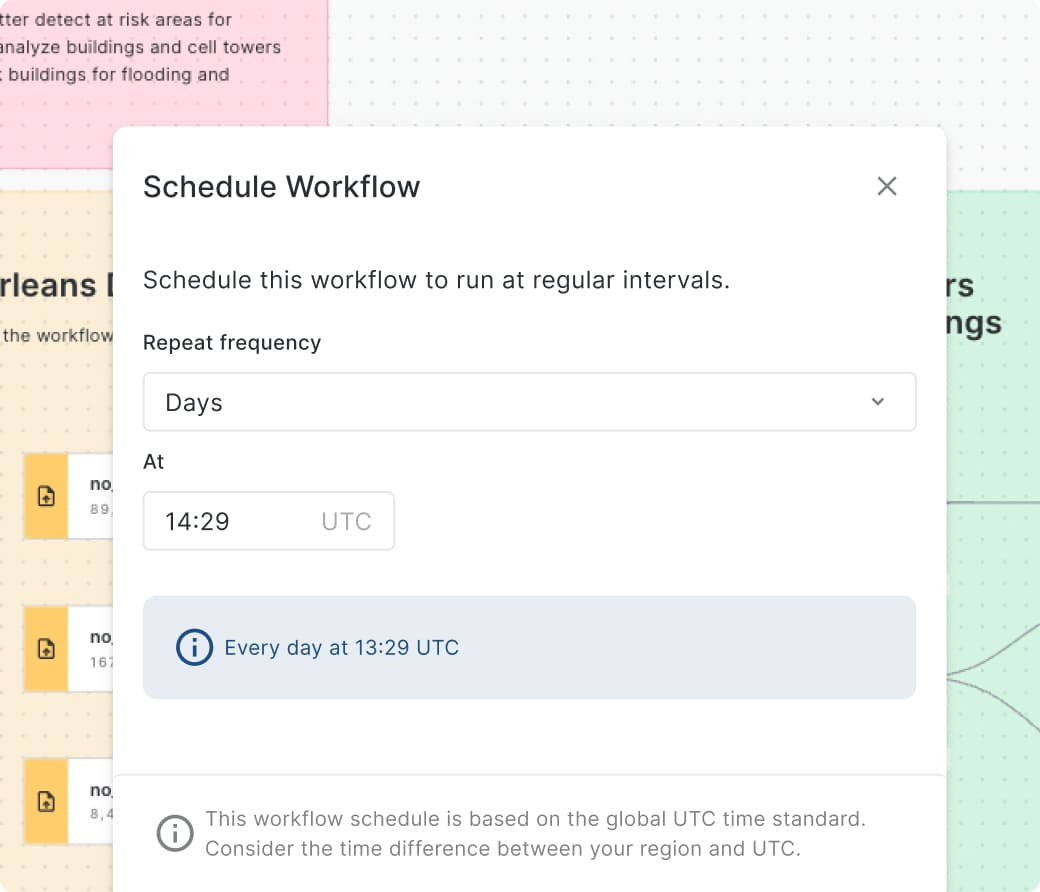Click the footer note about UTC time standard
This screenshot has height=892, width=1040.
536,833
